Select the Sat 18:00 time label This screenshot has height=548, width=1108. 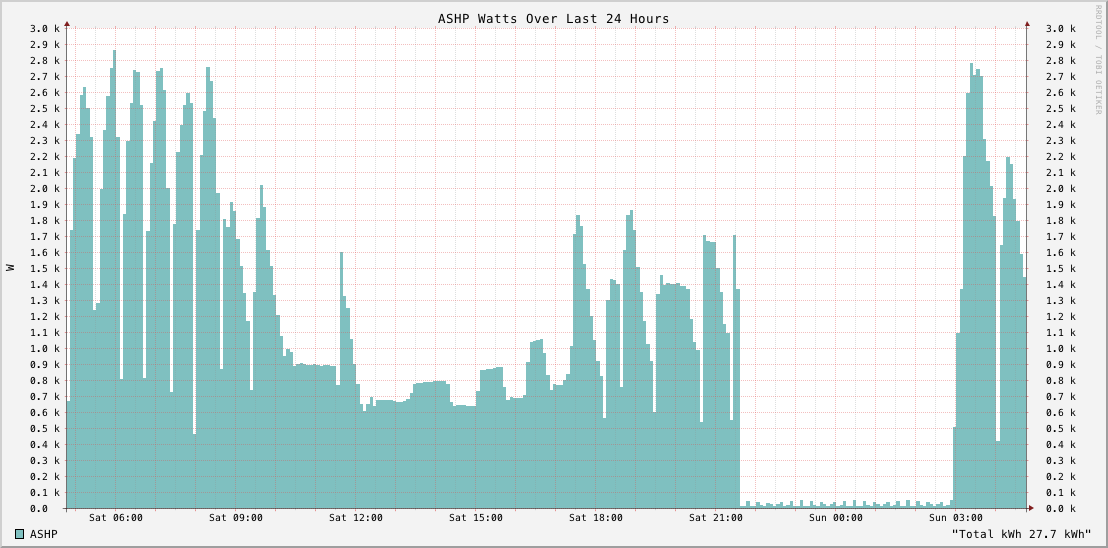tap(595, 518)
